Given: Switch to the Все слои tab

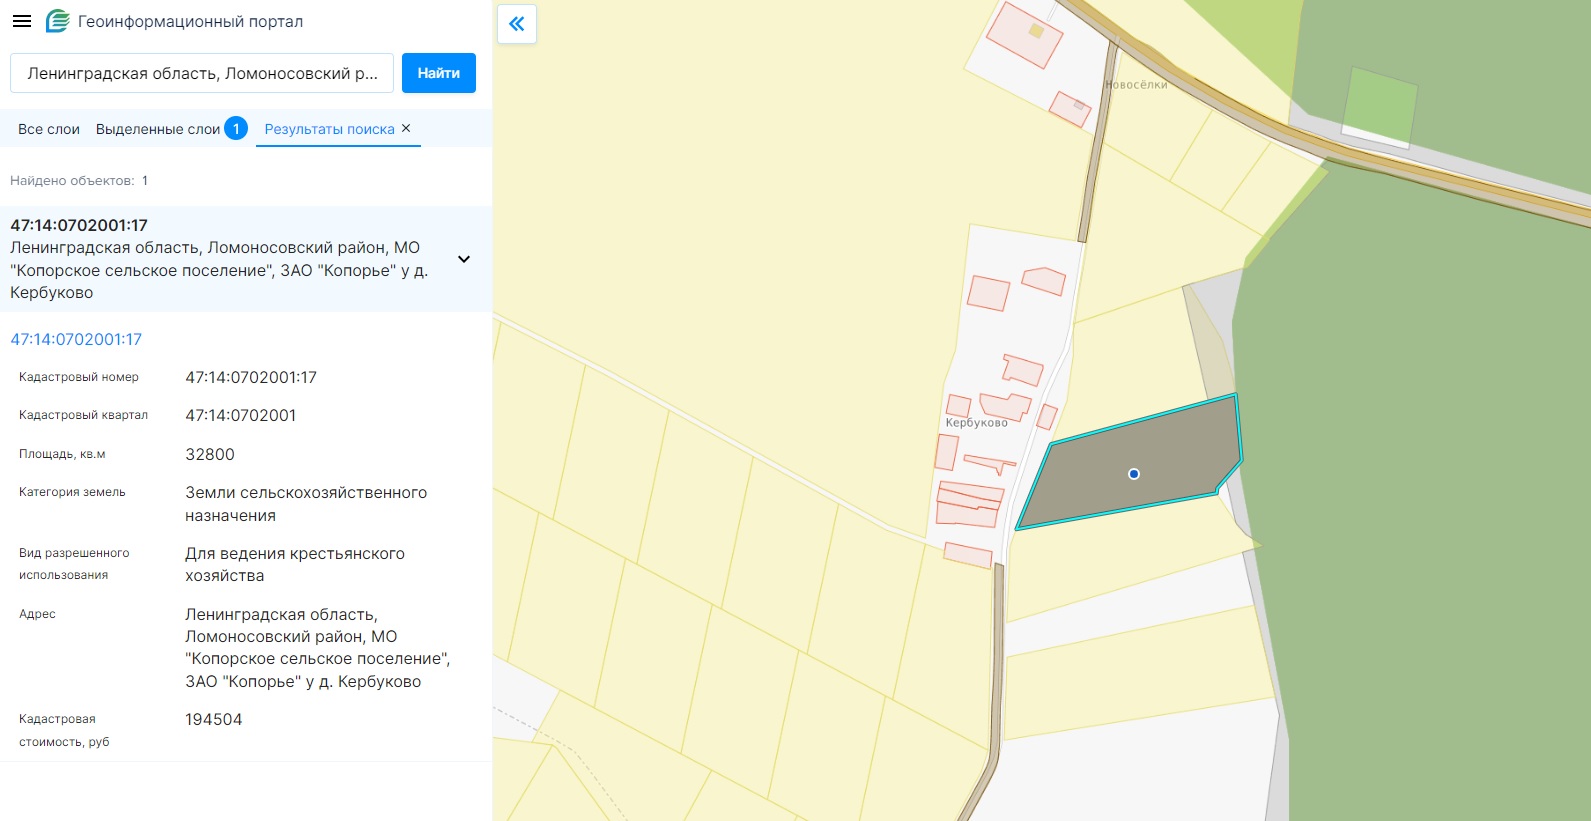Looking at the screenshot, I should tap(49, 129).
